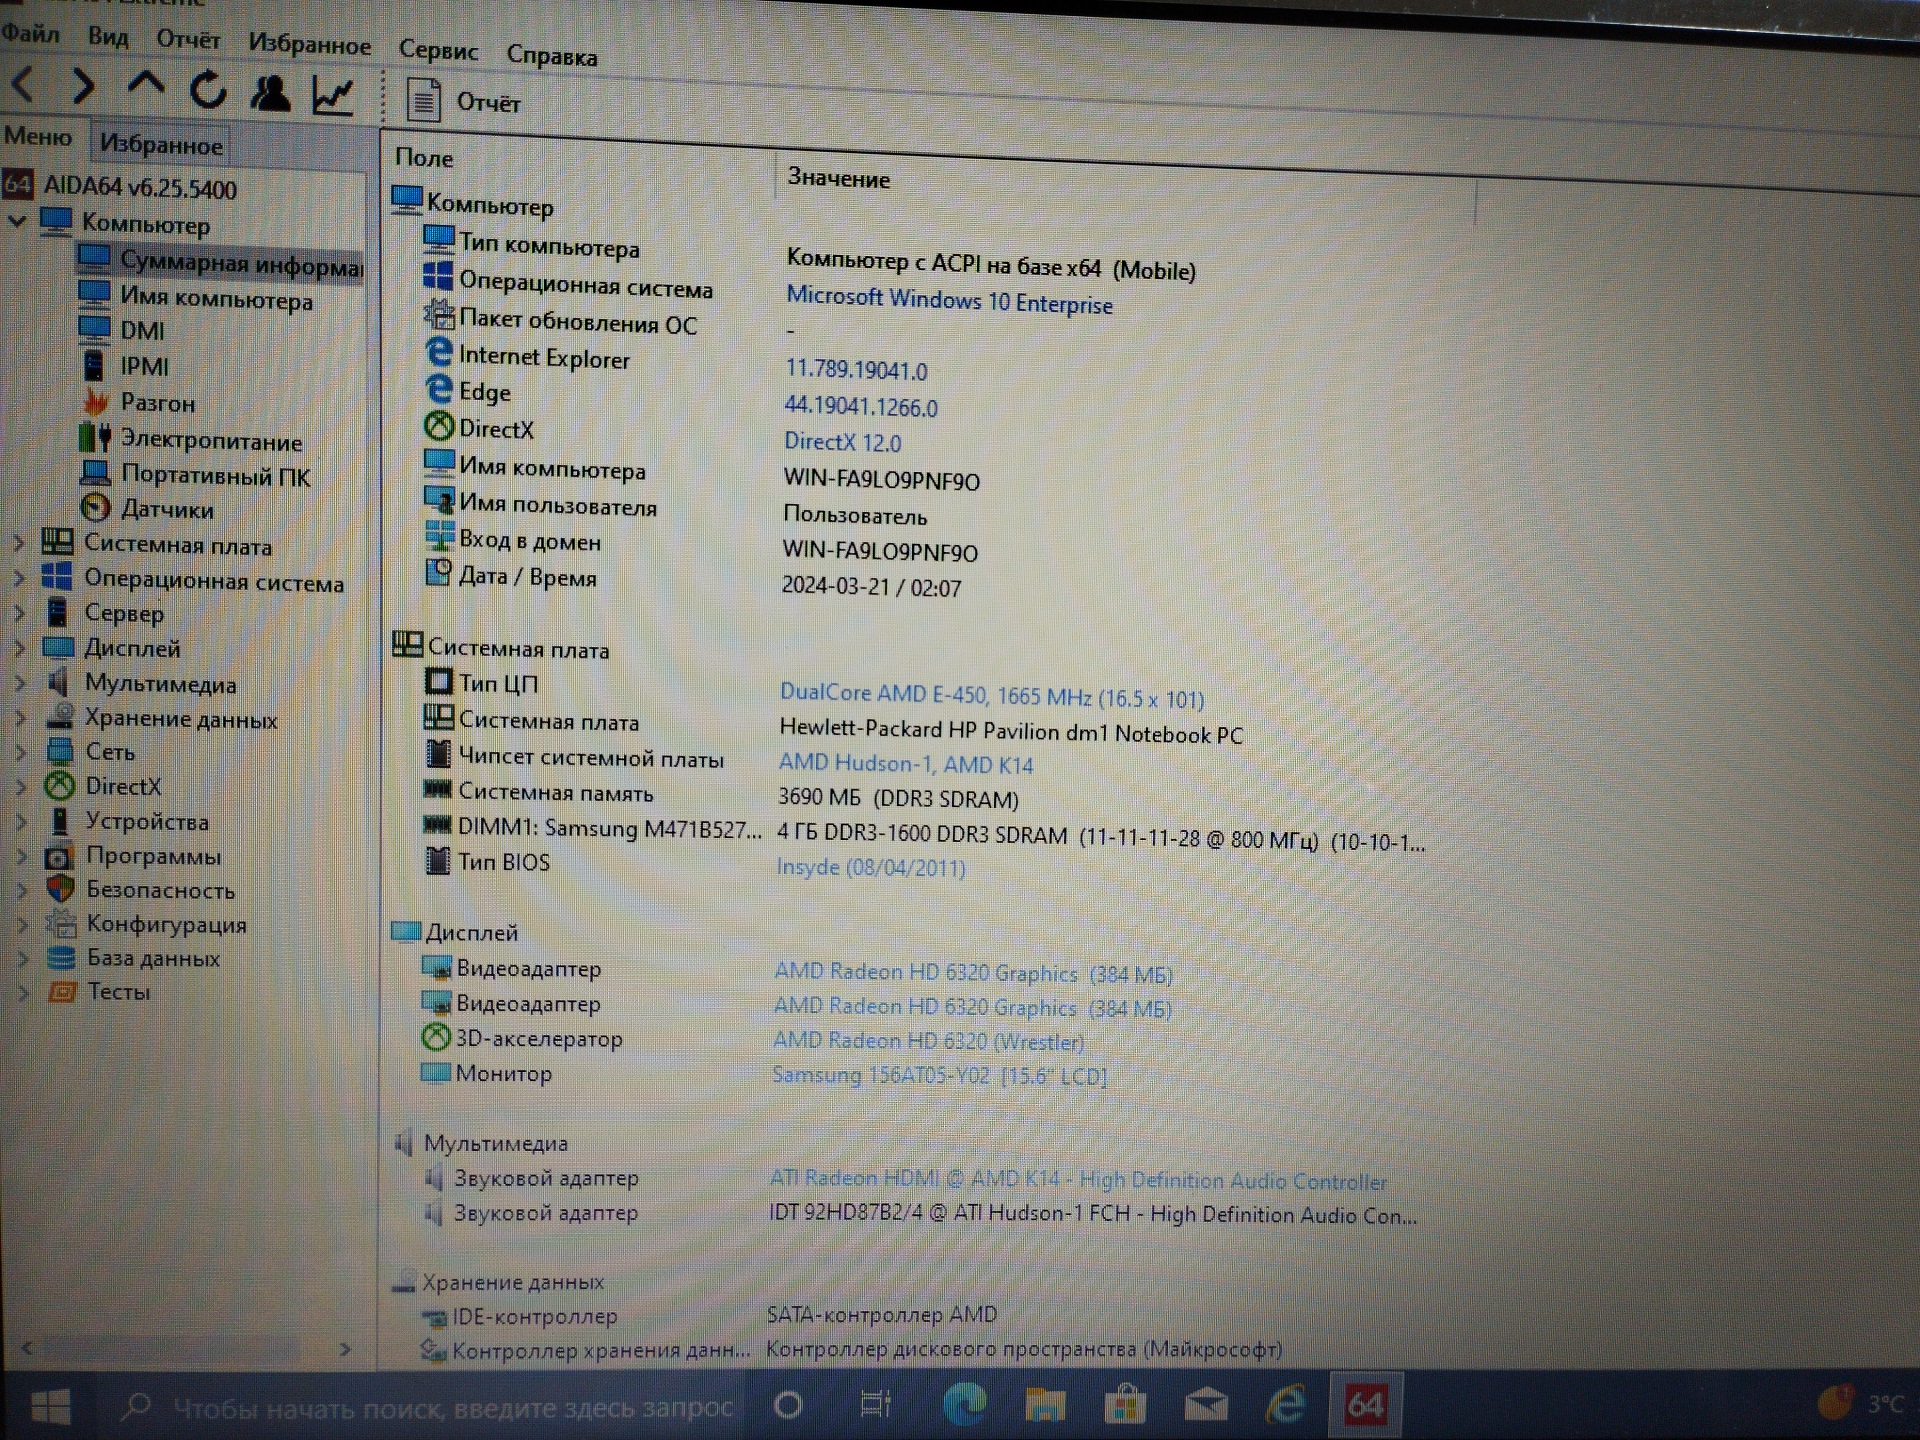Open the DirectX 12.0 link

click(842, 442)
